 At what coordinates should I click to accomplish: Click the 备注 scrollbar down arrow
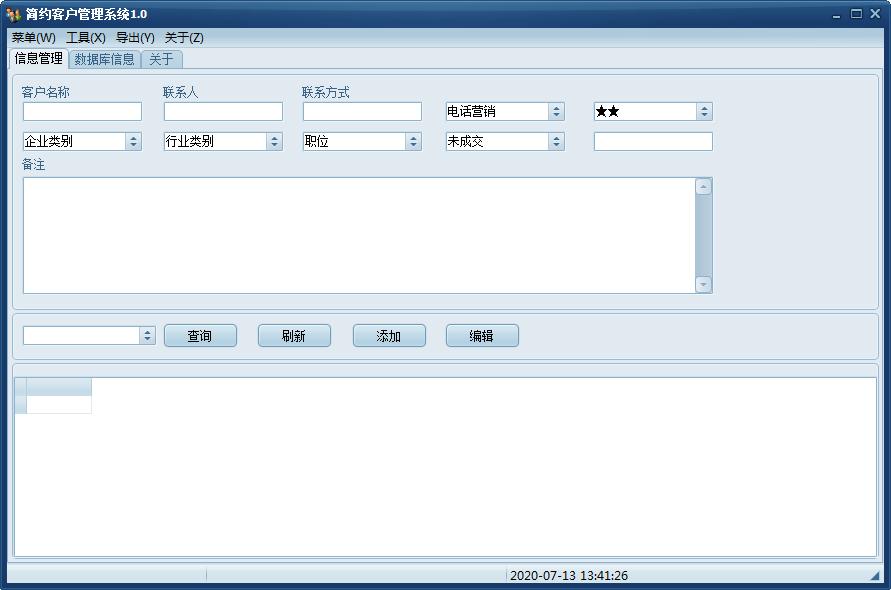(703, 284)
